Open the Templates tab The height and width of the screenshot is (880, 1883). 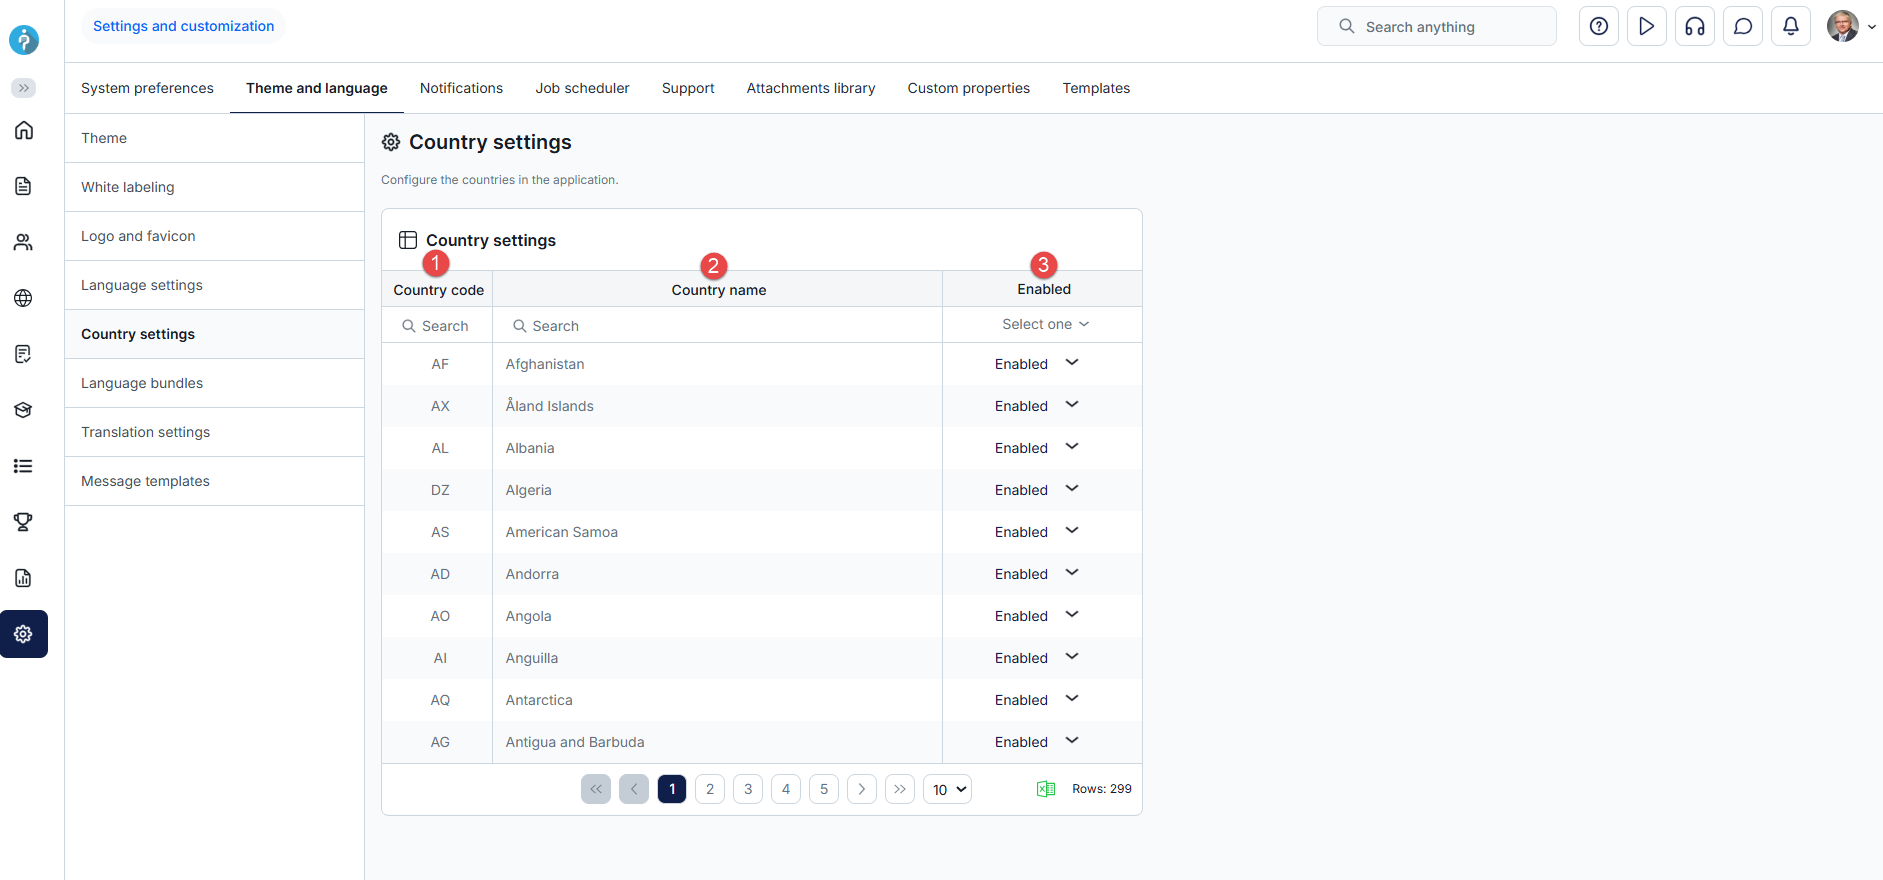pyautogui.click(x=1096, y=88)
